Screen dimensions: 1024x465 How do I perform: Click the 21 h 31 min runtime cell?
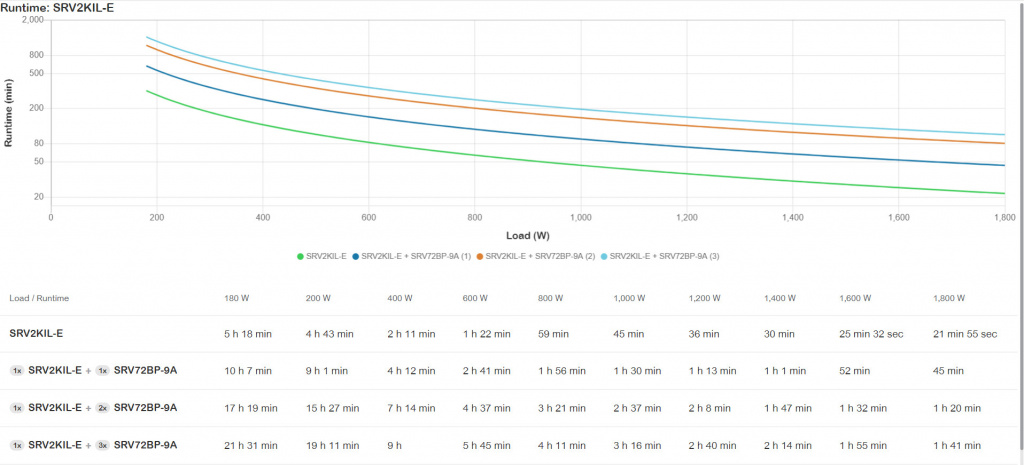(x=251, y=445)
